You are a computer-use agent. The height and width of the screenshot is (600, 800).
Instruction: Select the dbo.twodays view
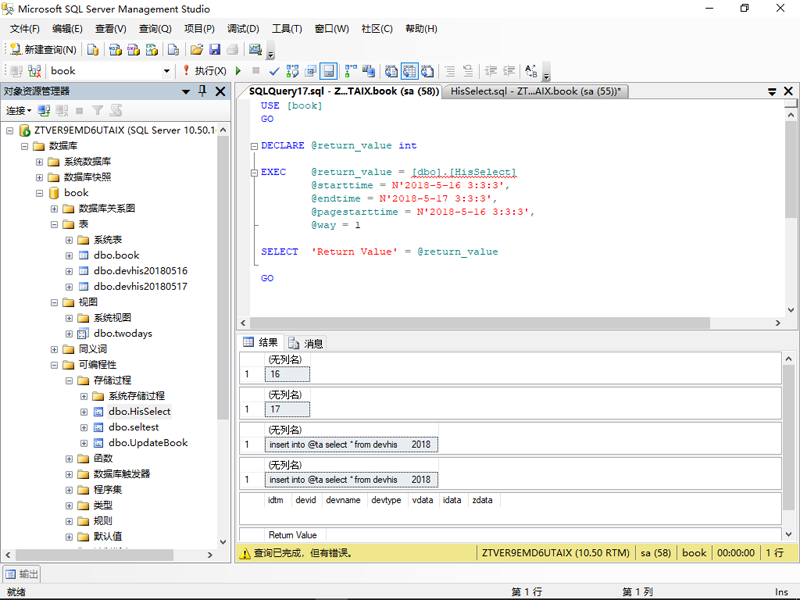click(x=122, y=334)
